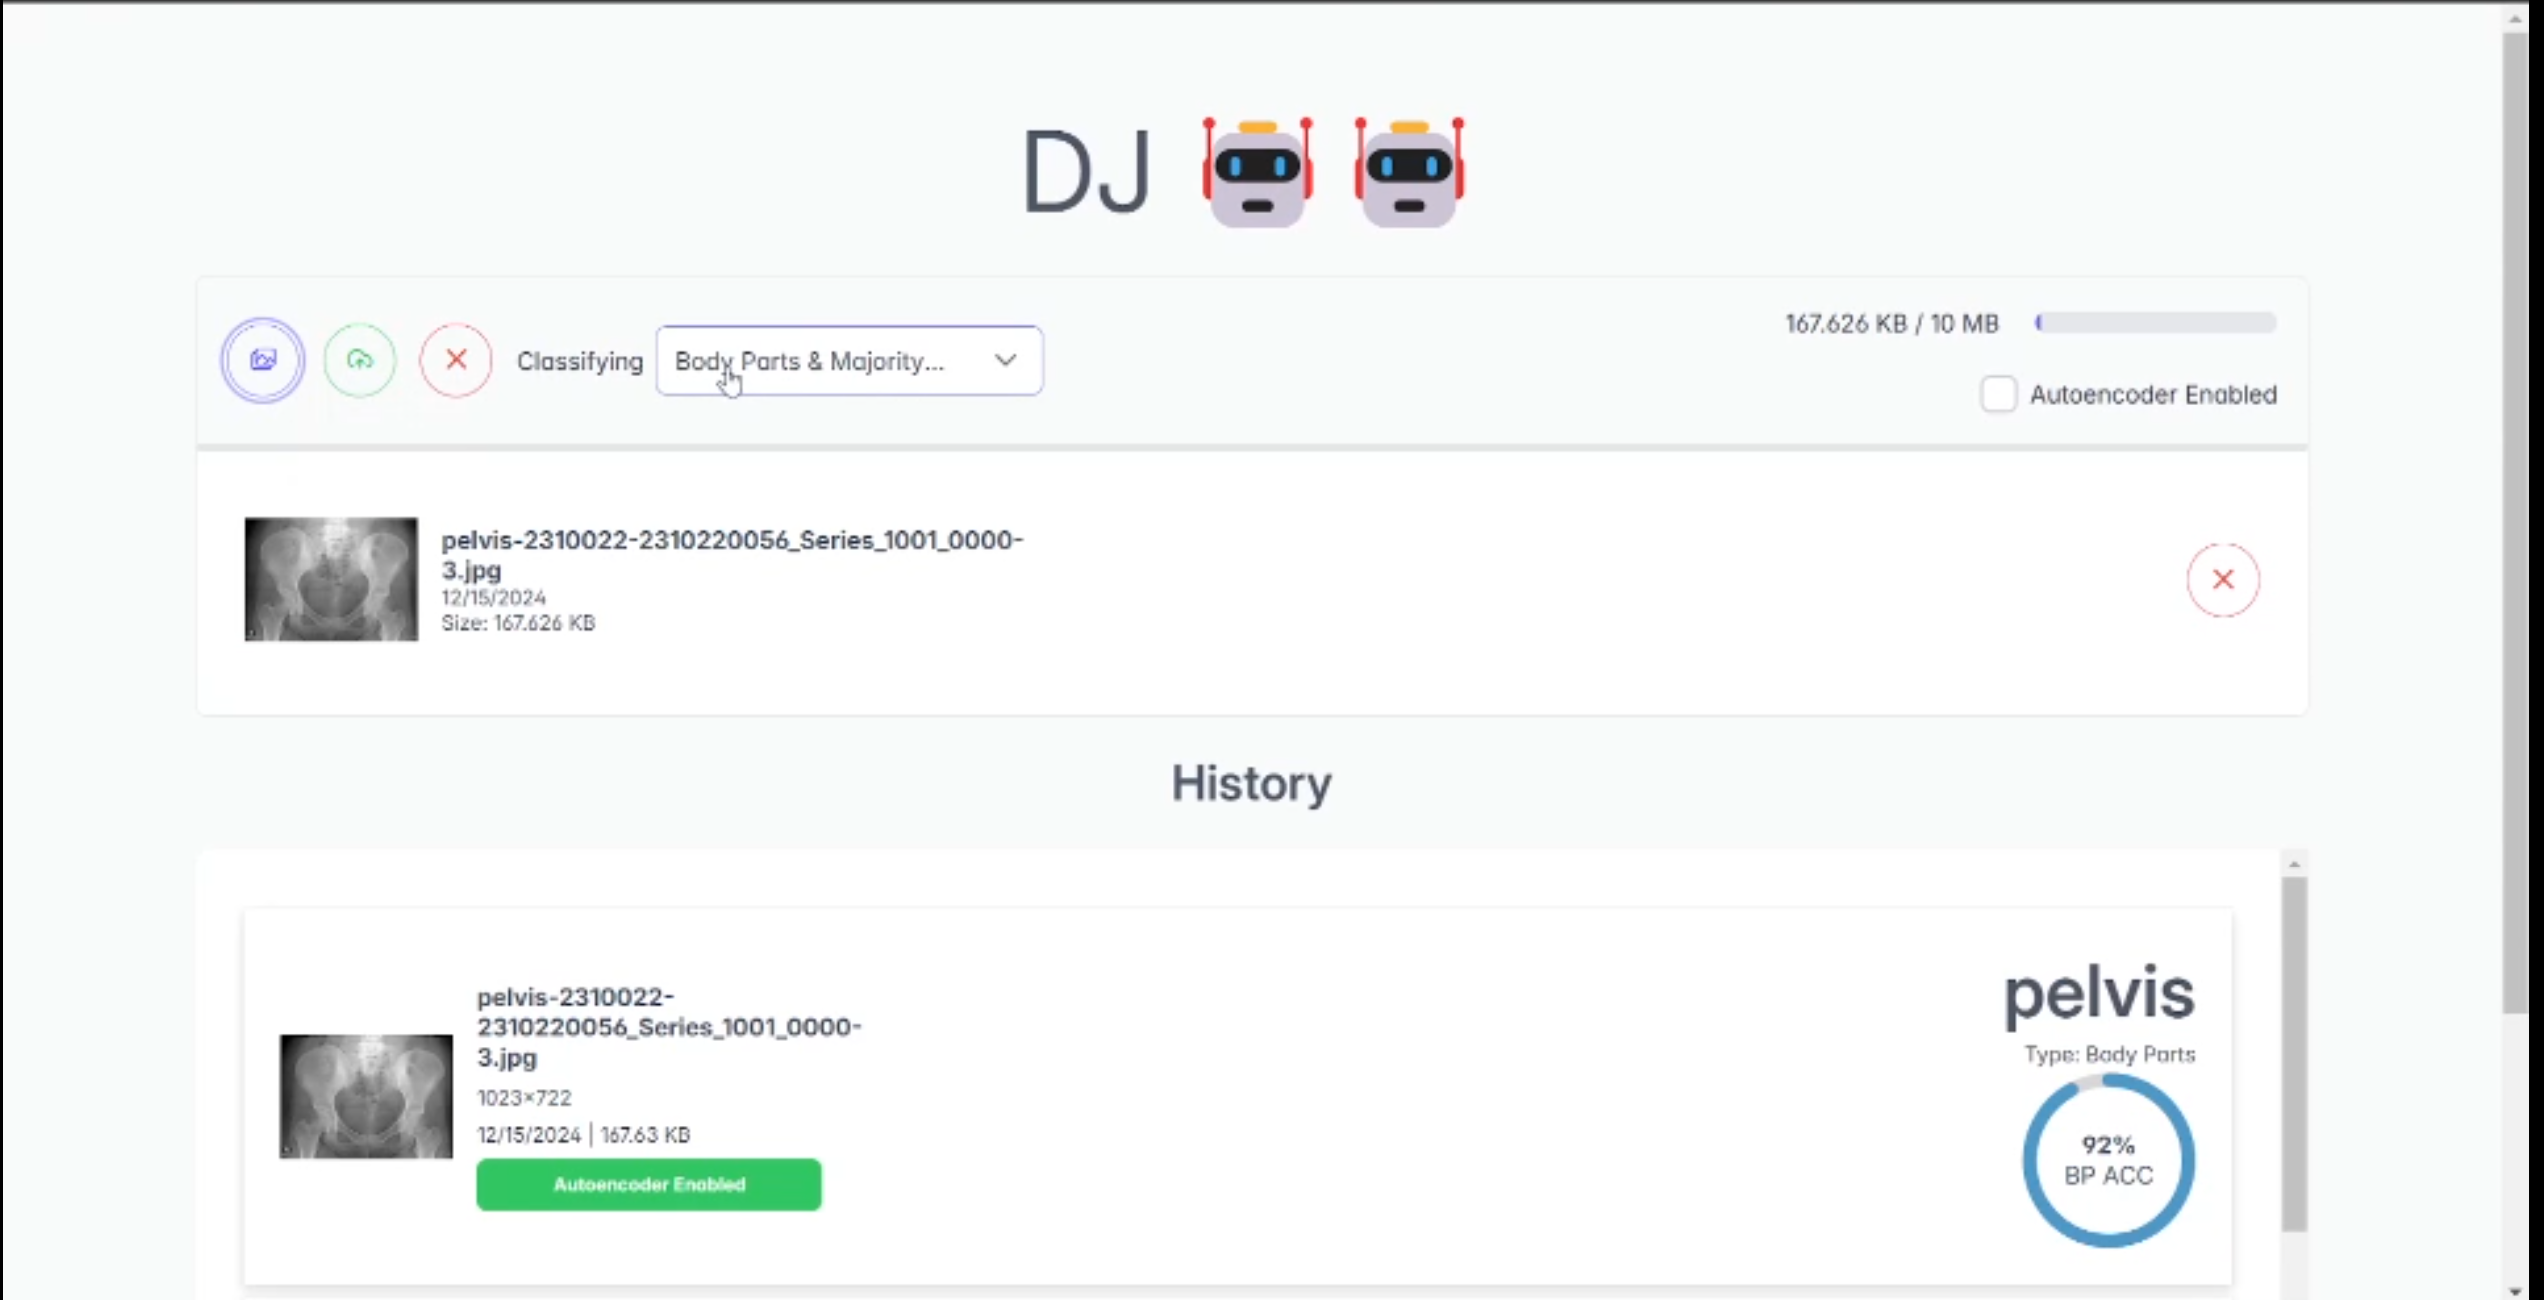Click the green Autoencoder Enabled badge

[x=649, y=1184]
